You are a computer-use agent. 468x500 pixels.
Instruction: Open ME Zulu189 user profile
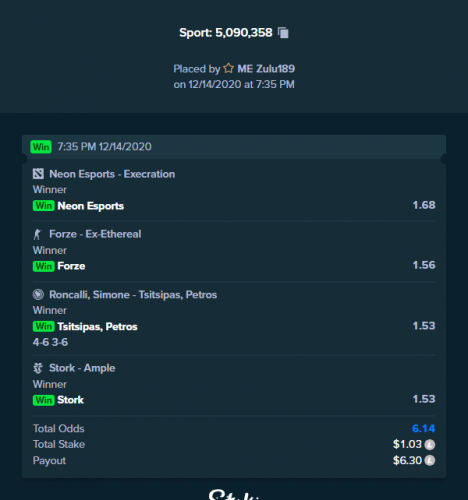point(266,69)
